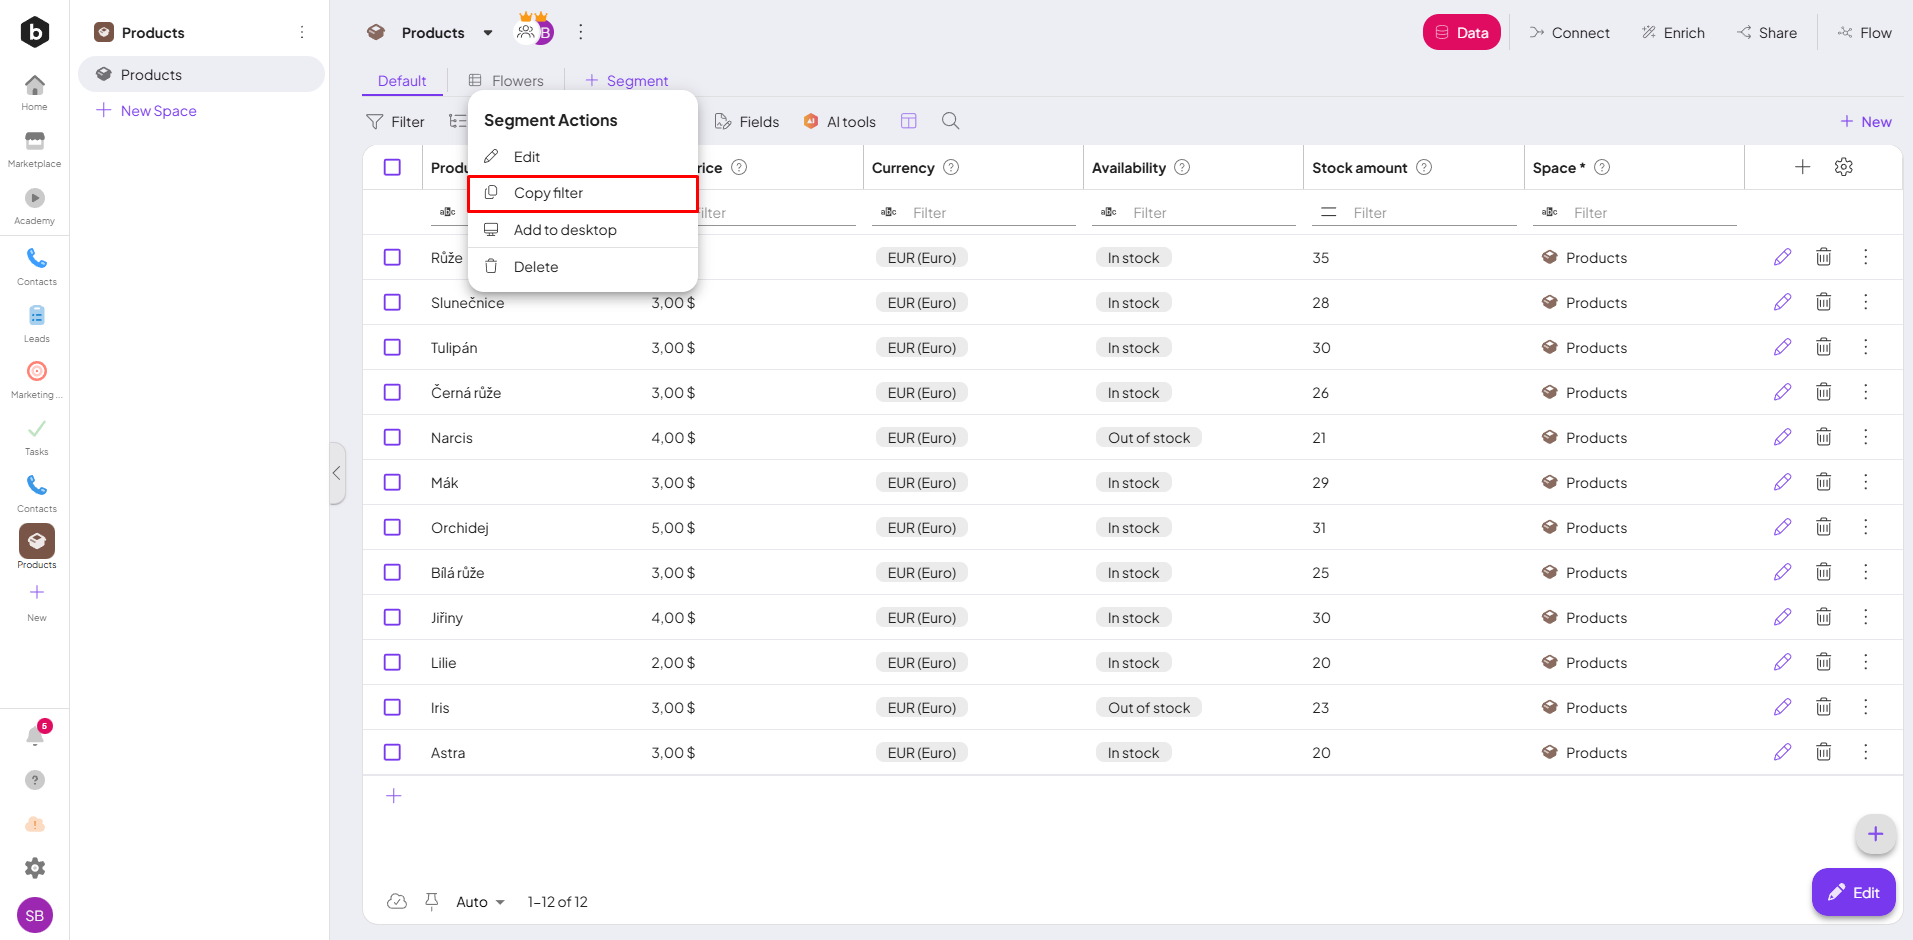Open the Leads module in sidebar

tap(36, 322)
